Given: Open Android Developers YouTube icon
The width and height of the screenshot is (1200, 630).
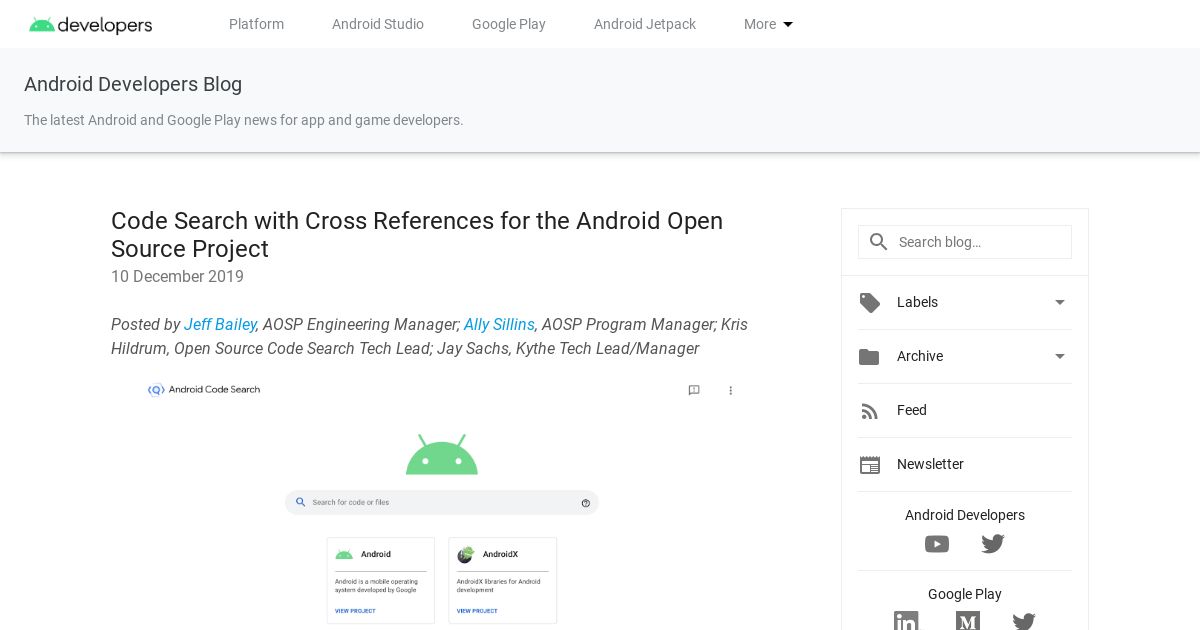Looking at the screenshot, I should [x=937, y=544].
